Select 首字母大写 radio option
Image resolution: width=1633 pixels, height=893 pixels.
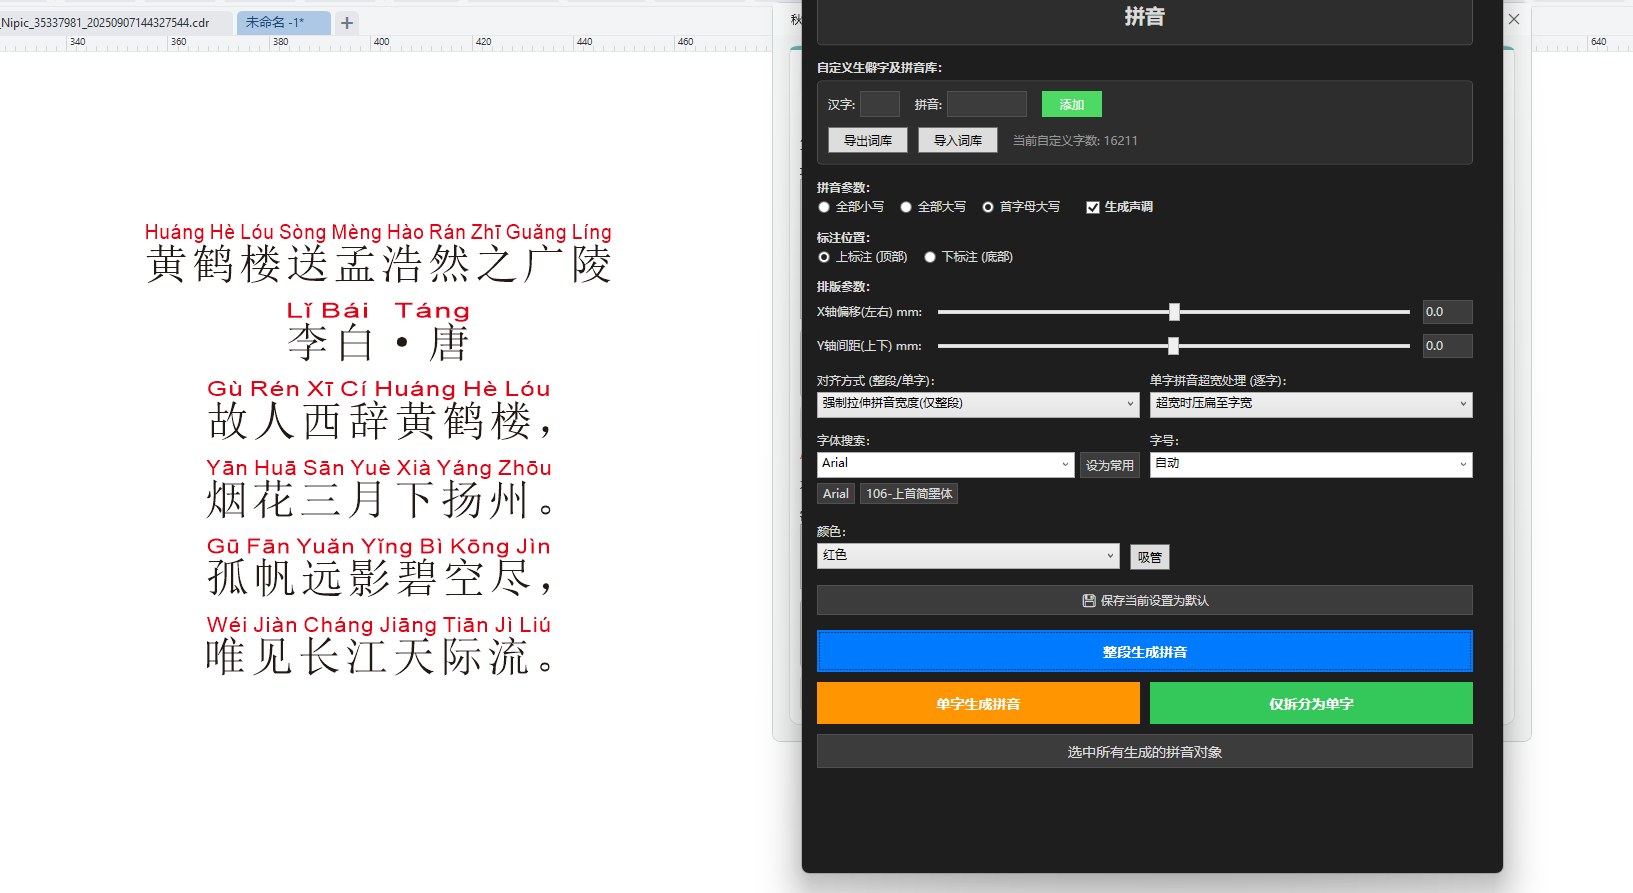[1021, 207]
